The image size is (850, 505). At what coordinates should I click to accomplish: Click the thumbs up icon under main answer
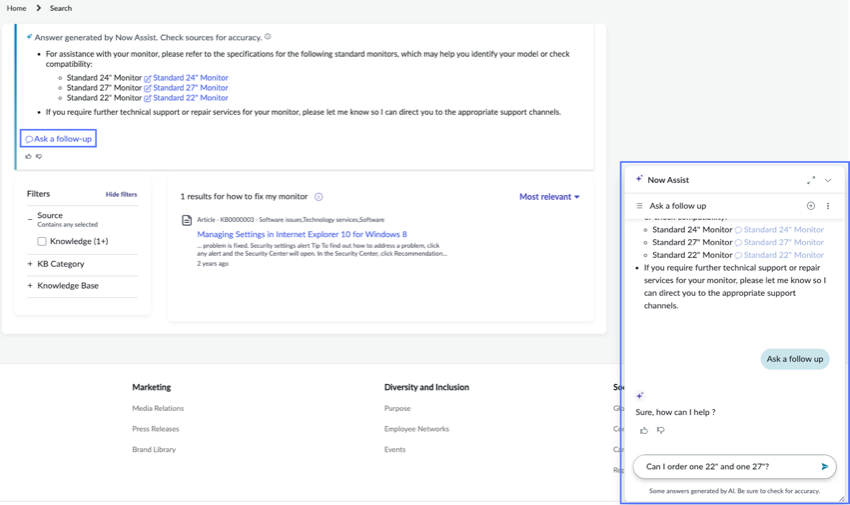coord(28,157)
